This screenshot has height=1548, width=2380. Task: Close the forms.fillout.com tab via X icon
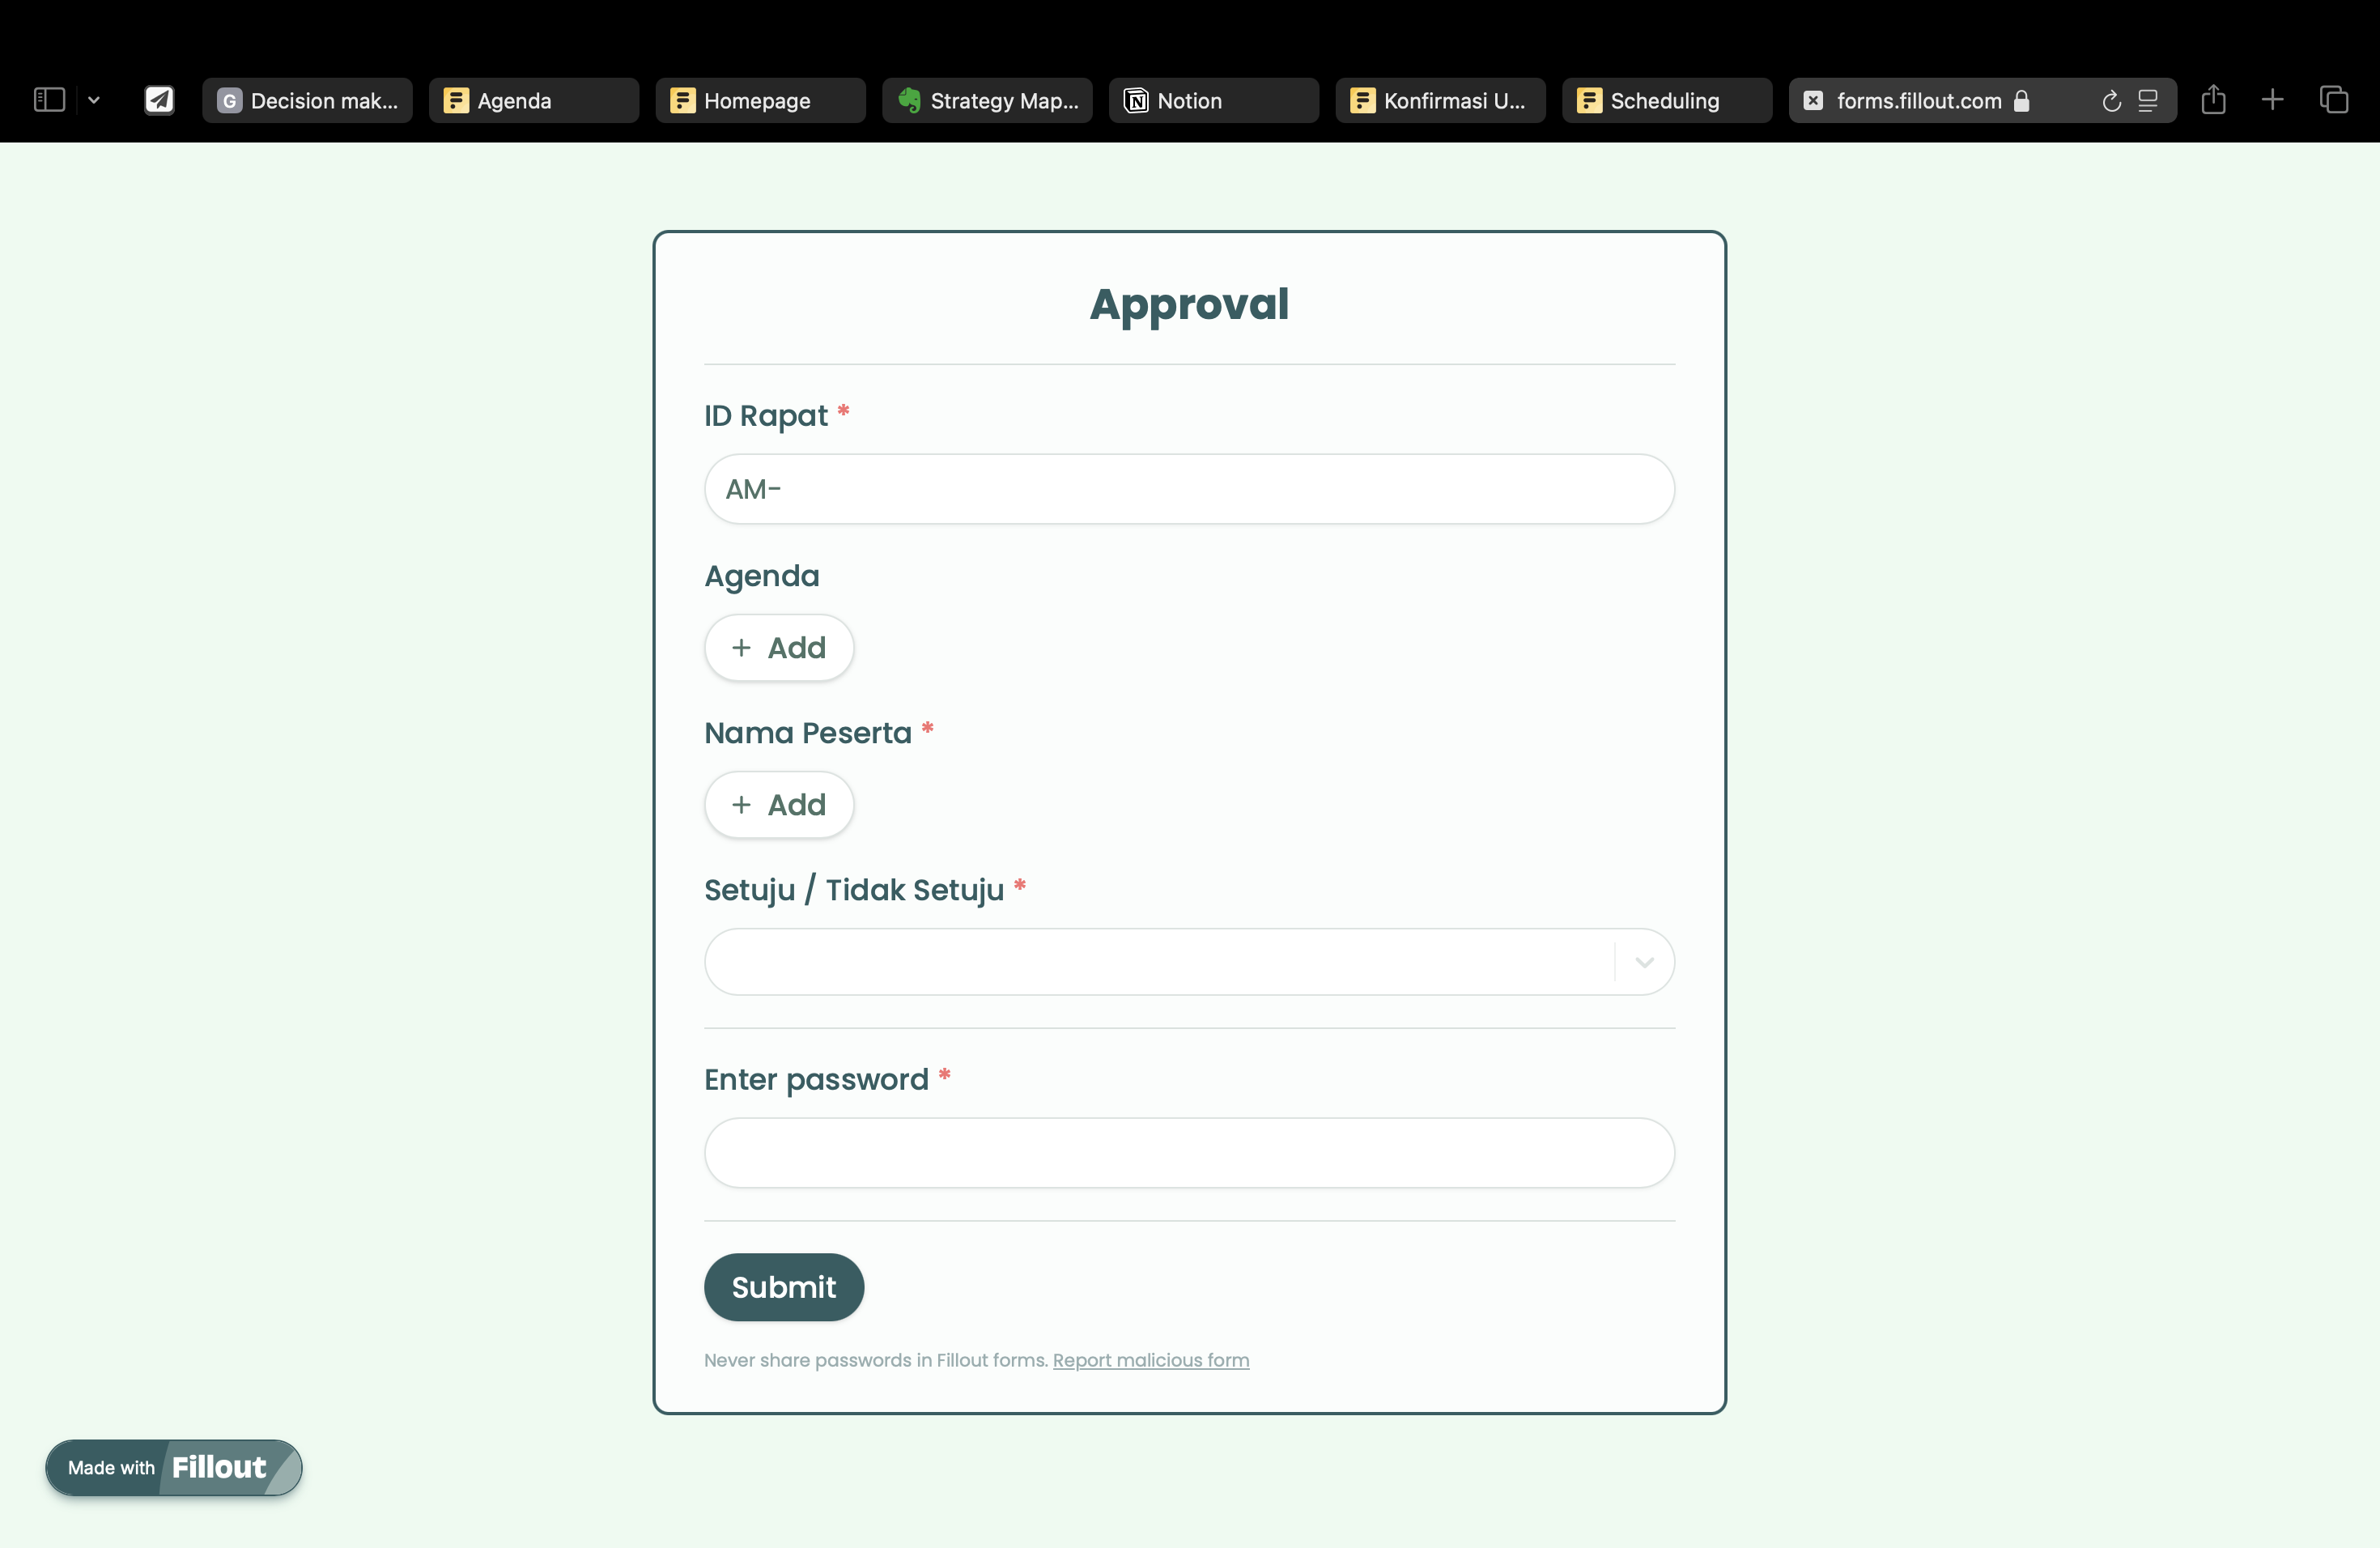coord(1813,100)
